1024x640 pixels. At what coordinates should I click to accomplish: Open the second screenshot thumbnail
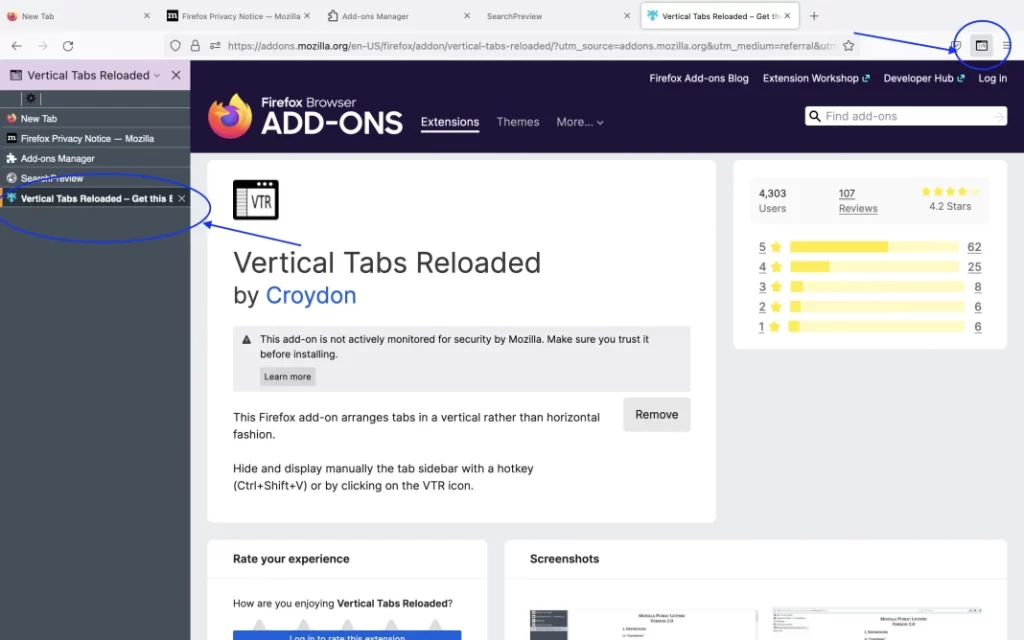click(x=877, y=624)
